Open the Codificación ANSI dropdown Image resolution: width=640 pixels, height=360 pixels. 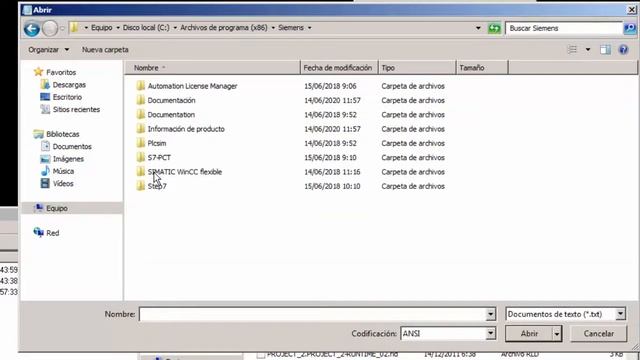[x=491, y=333]
